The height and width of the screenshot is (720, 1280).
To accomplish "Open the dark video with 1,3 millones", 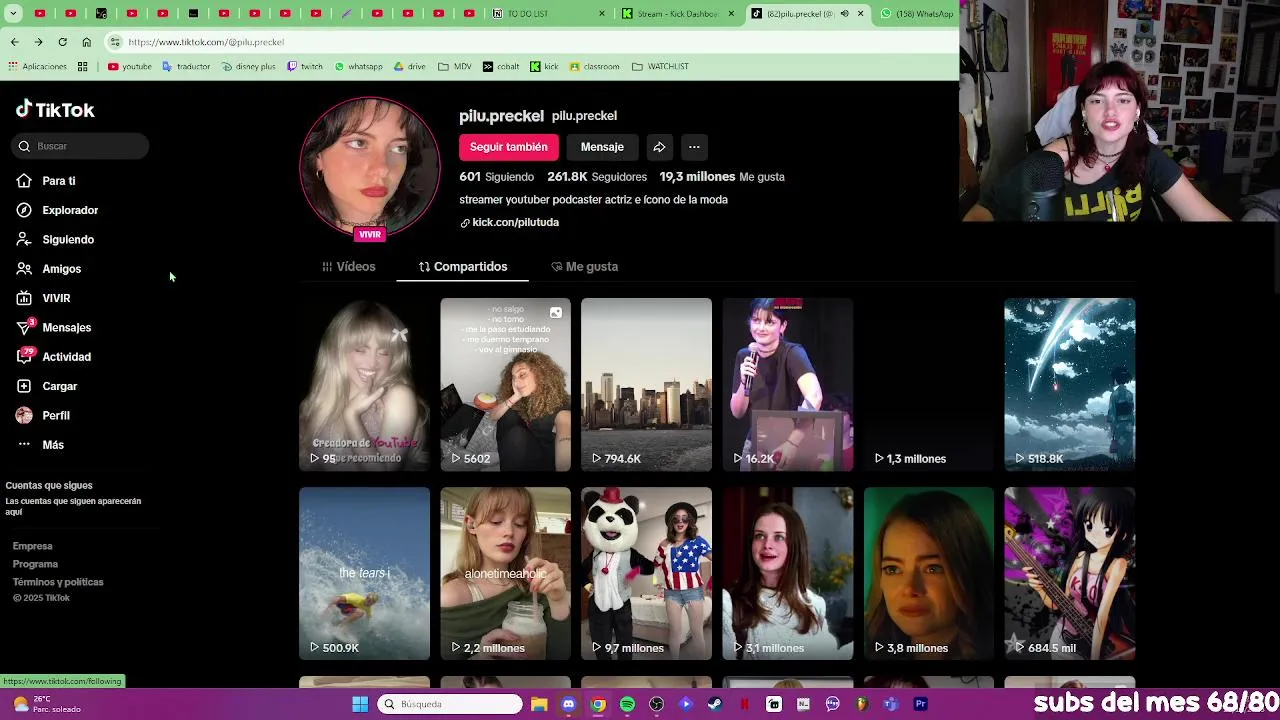I will [x=929, y=384].
